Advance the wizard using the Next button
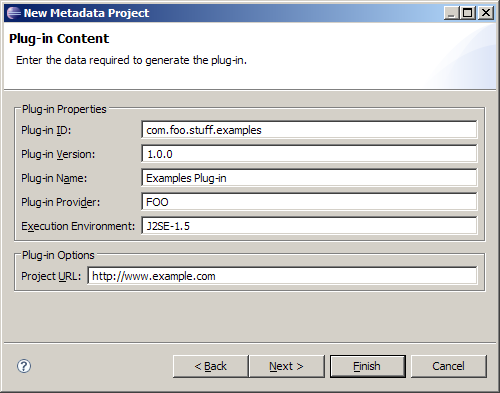The height and width of the screenshot is (393, 500). [x=287, y=366]
